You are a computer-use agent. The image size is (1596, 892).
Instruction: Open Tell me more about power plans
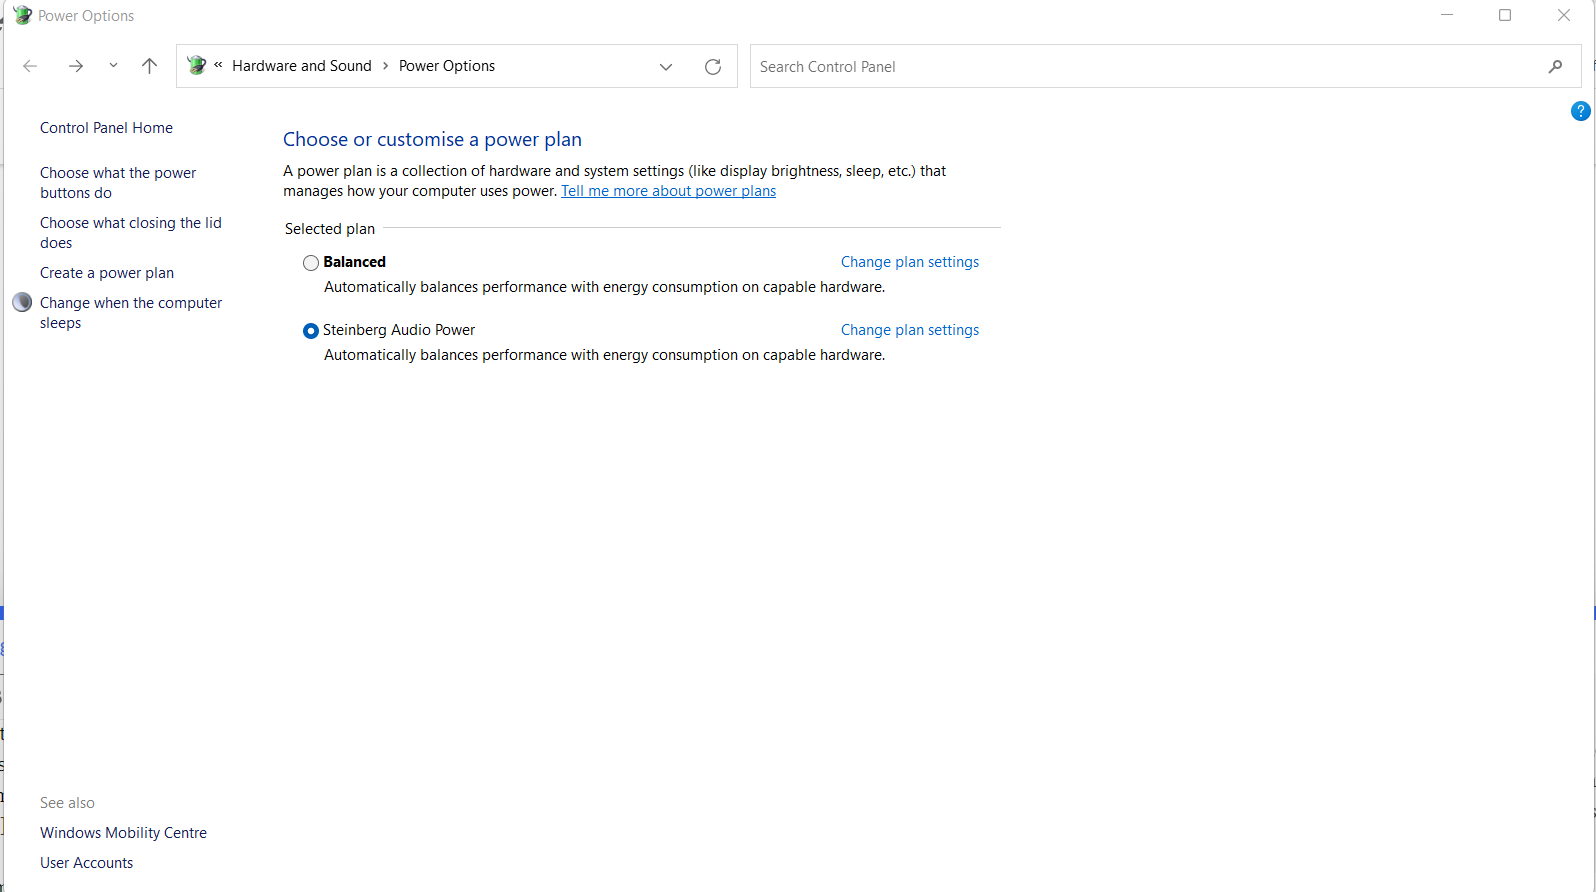pos(668,191)
